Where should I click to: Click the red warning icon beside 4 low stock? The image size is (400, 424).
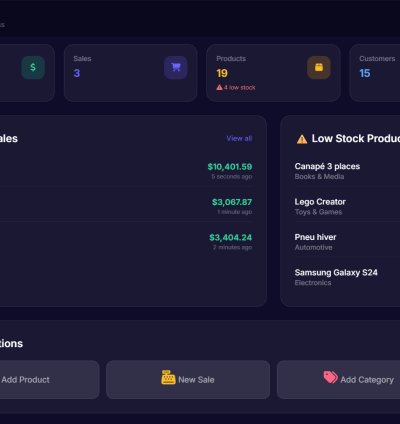tap(219, 87)
